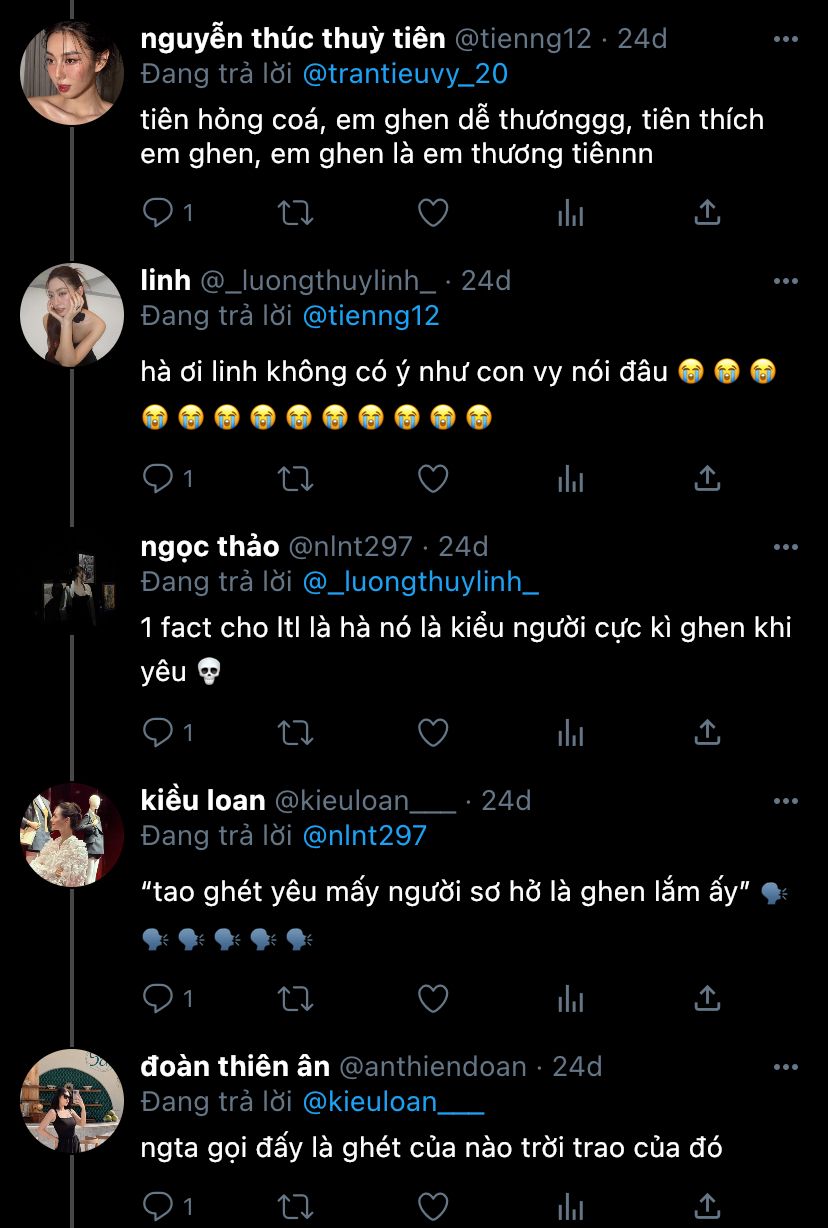View analytics for linh's tweet

tap(571, 479)
